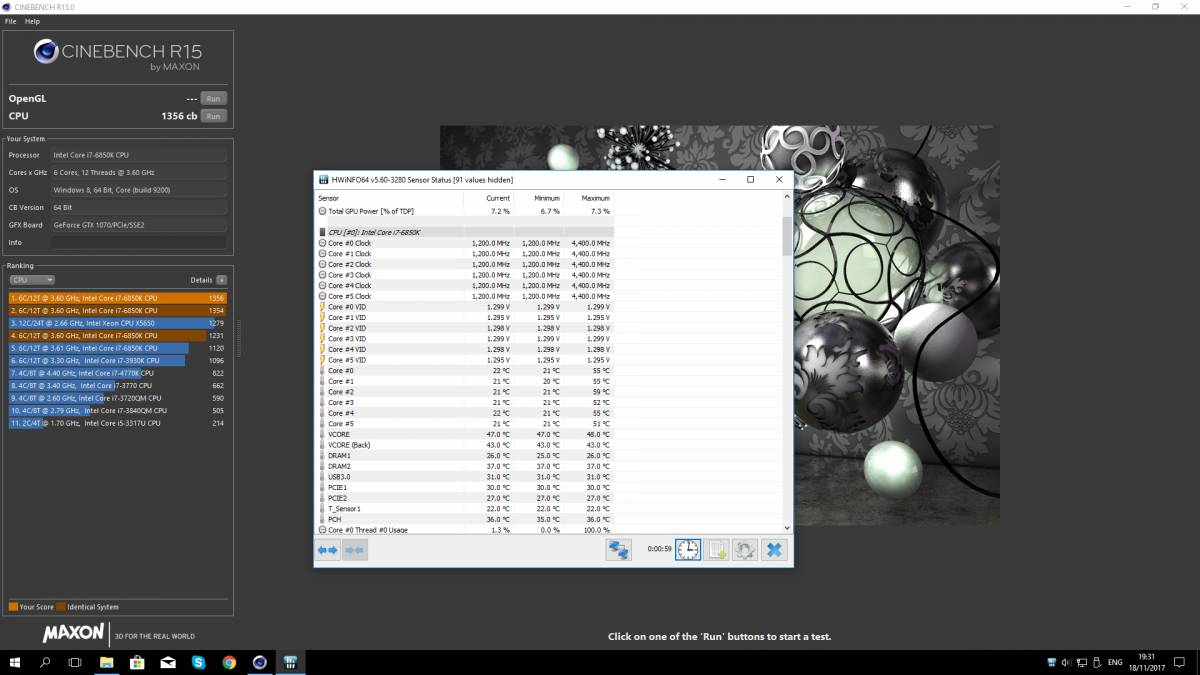Click the ENG language indicator in the taskbar
This screenshot has width=1200, height=675.
1114,662
